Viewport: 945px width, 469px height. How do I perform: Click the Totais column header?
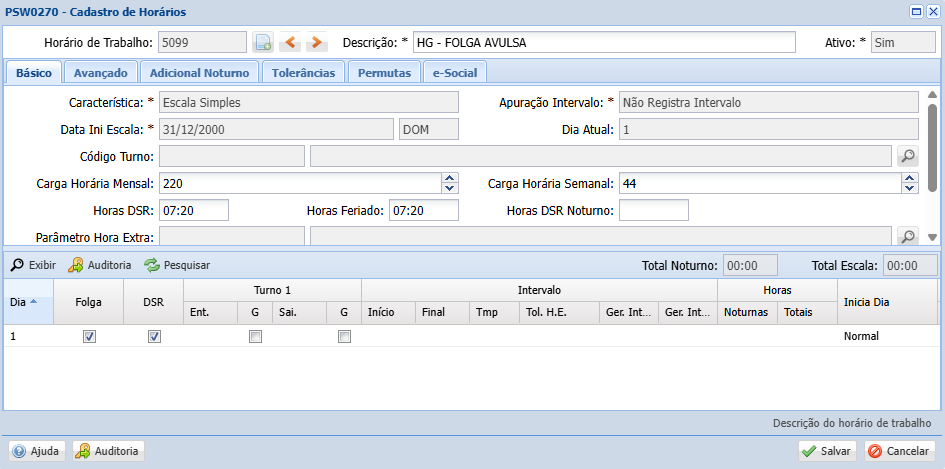coord(807,312)
